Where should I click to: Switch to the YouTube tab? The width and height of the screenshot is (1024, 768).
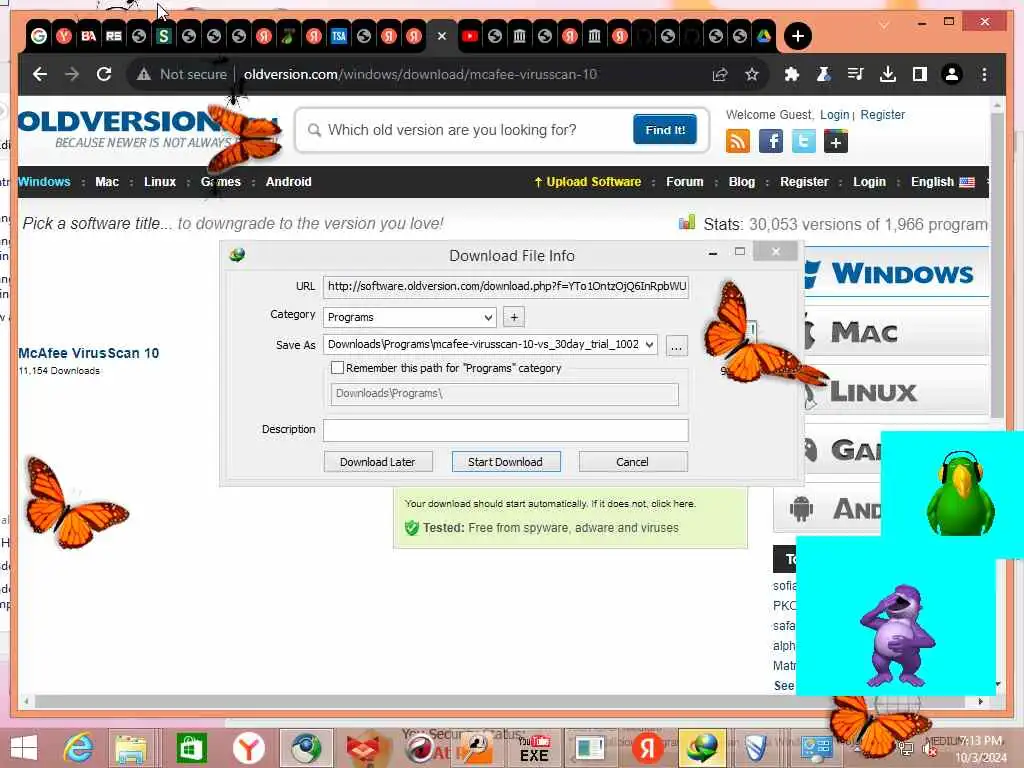coord(470,36)
